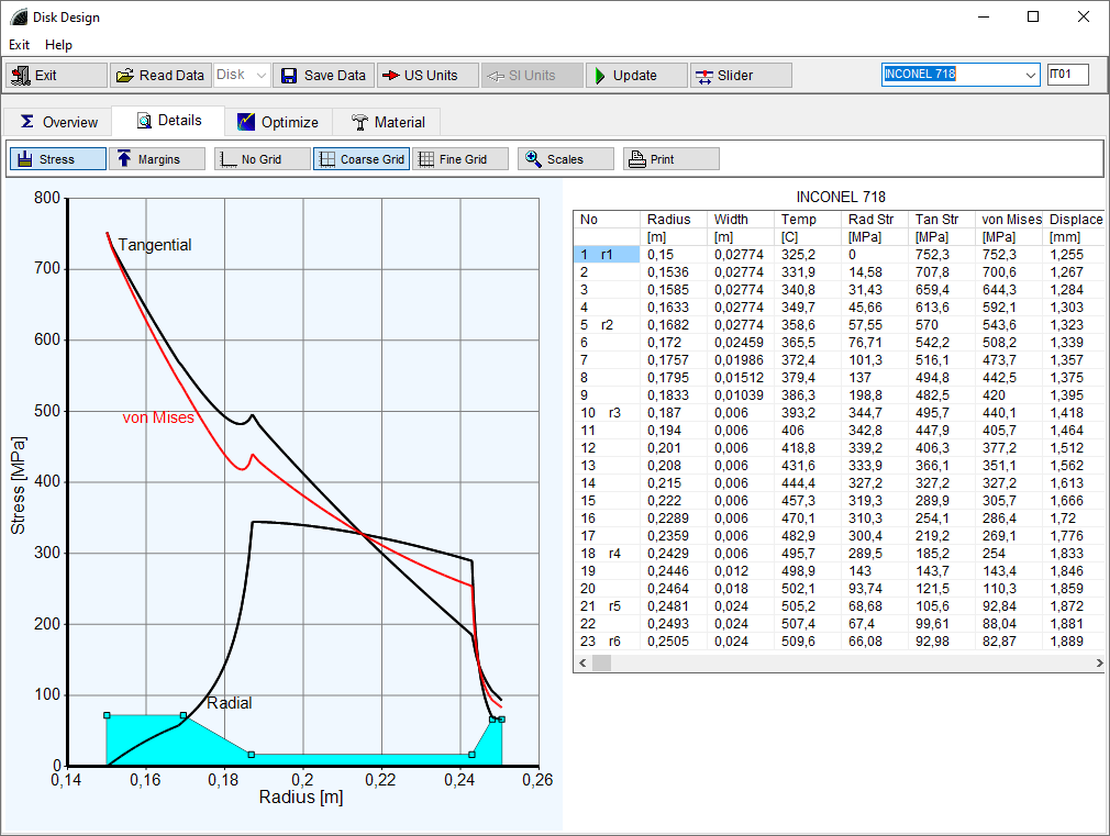The width and height of the screenshot is (1110, 836).
Task: Click the US Units red arrow icon
Action: point(391,75)
